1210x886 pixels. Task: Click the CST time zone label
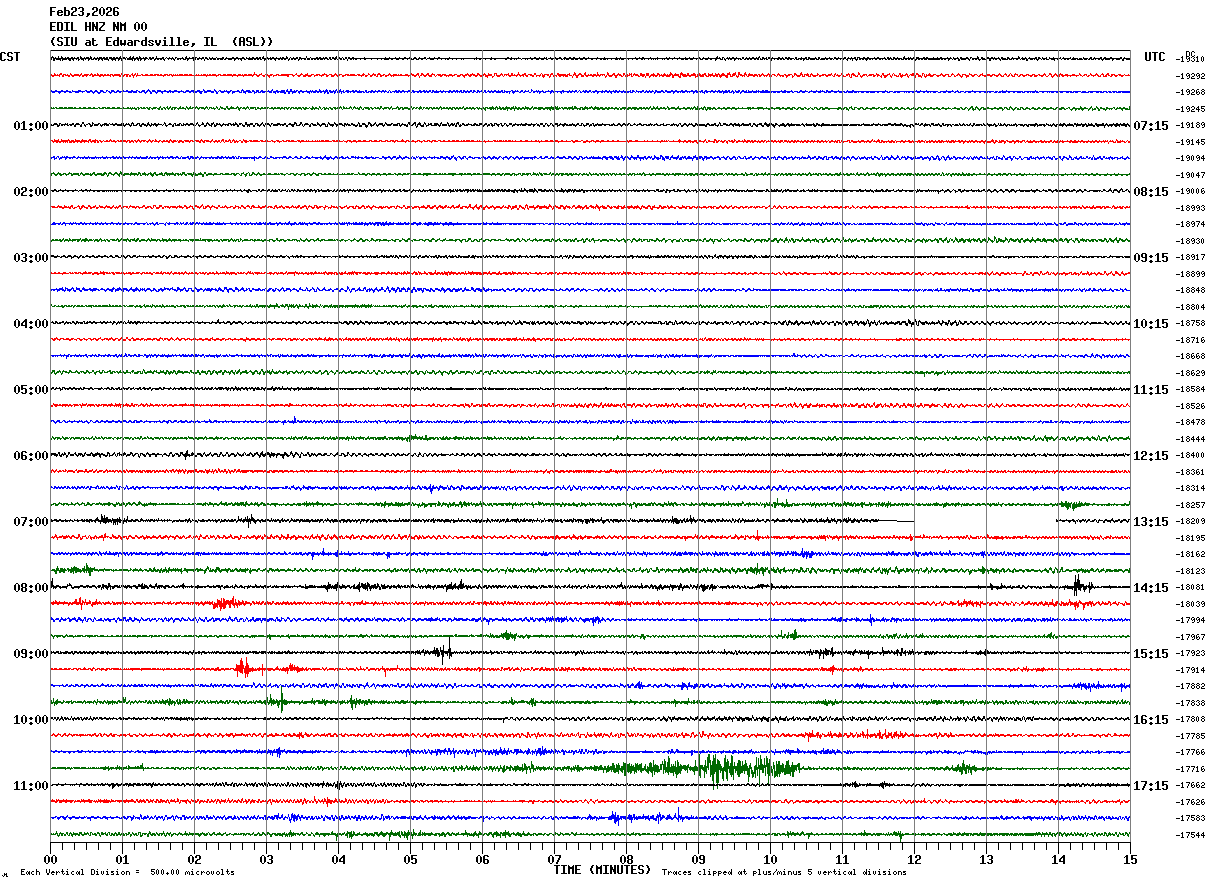(x=10, y=57)
